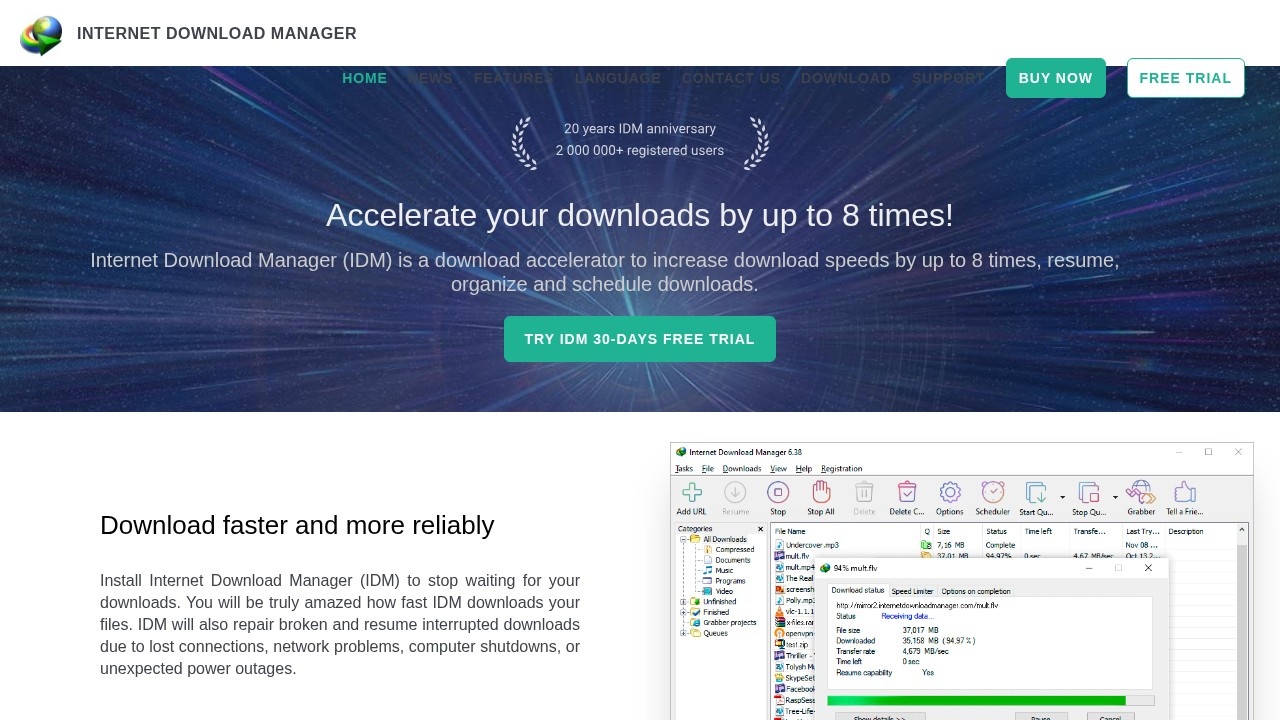Switch to Options on completion tab
Viewport: 1280px width, 720px height.
pos(977,591)
